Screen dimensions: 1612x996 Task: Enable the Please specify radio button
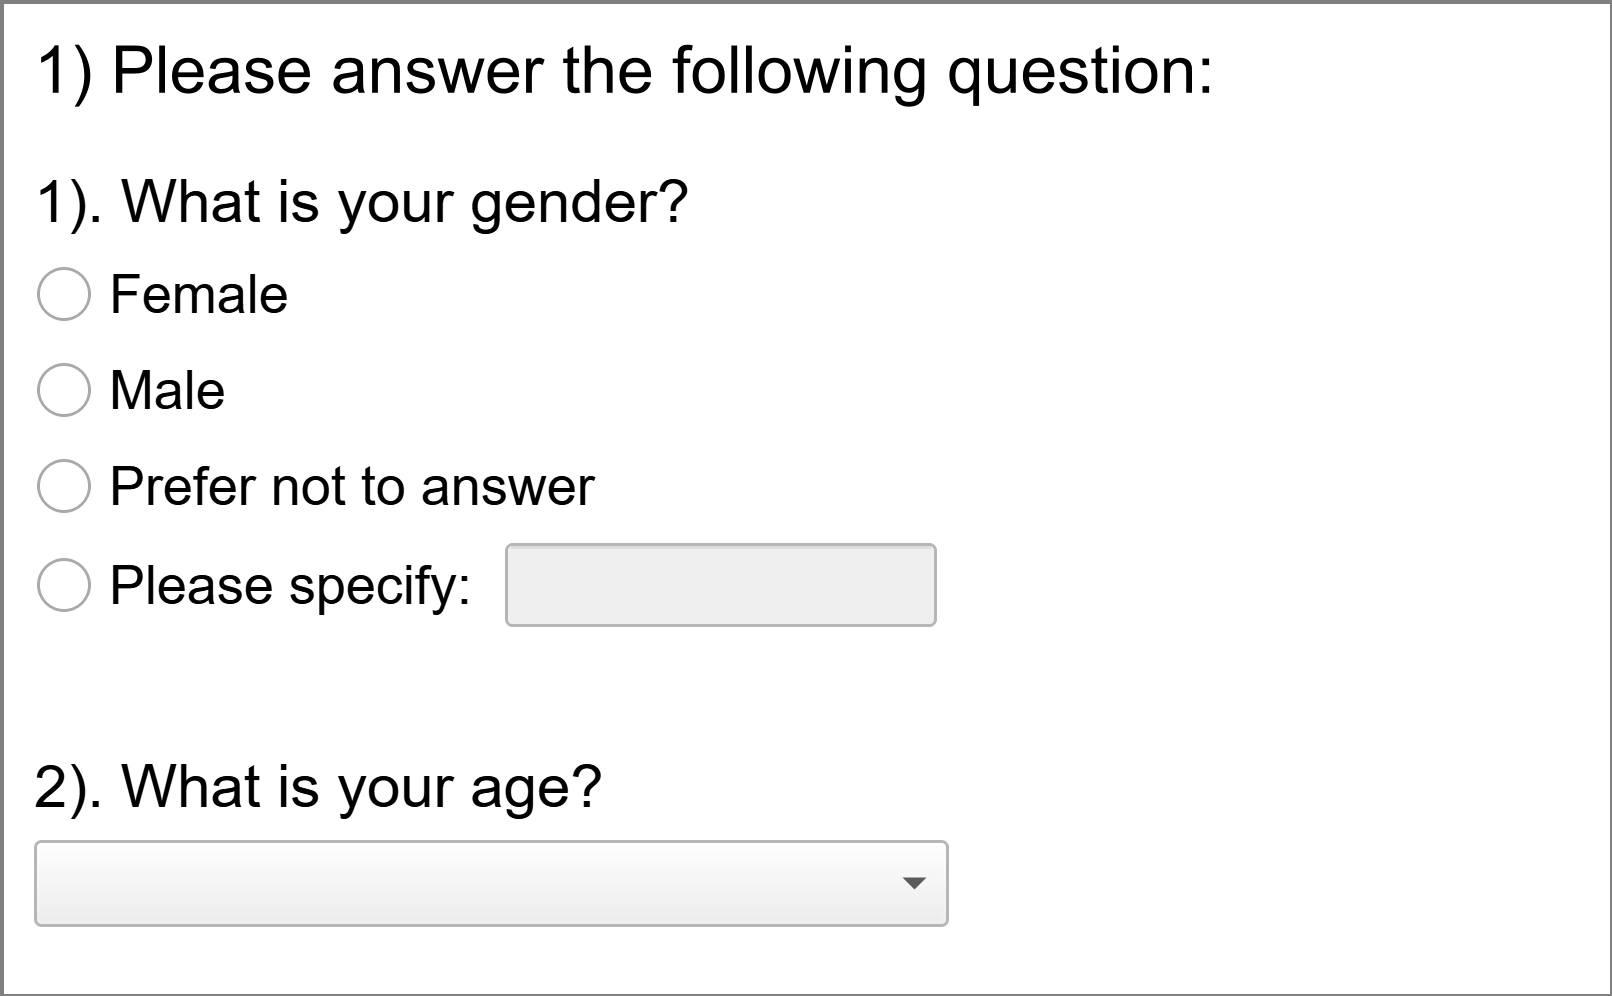coord(64,585)
